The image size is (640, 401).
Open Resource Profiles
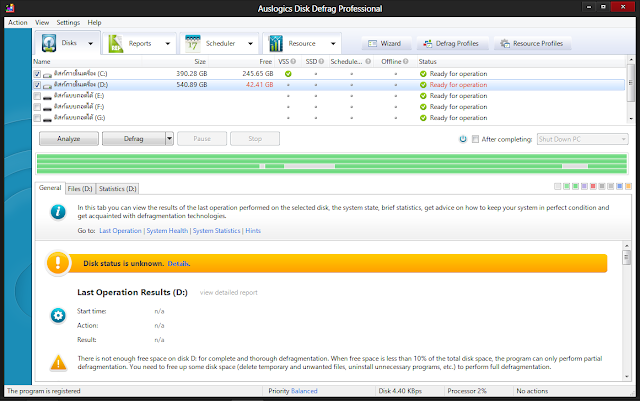click(532, 43)
